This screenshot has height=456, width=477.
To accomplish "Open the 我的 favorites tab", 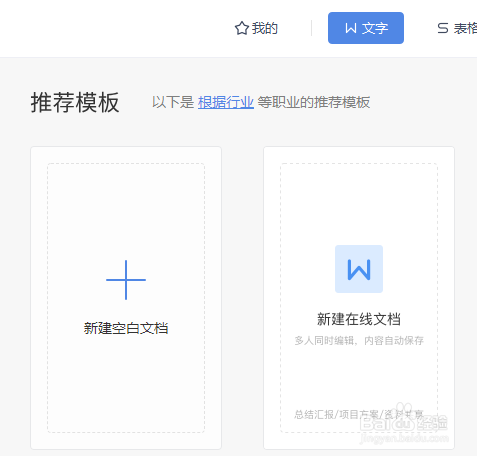I will (x=256, y=28).
